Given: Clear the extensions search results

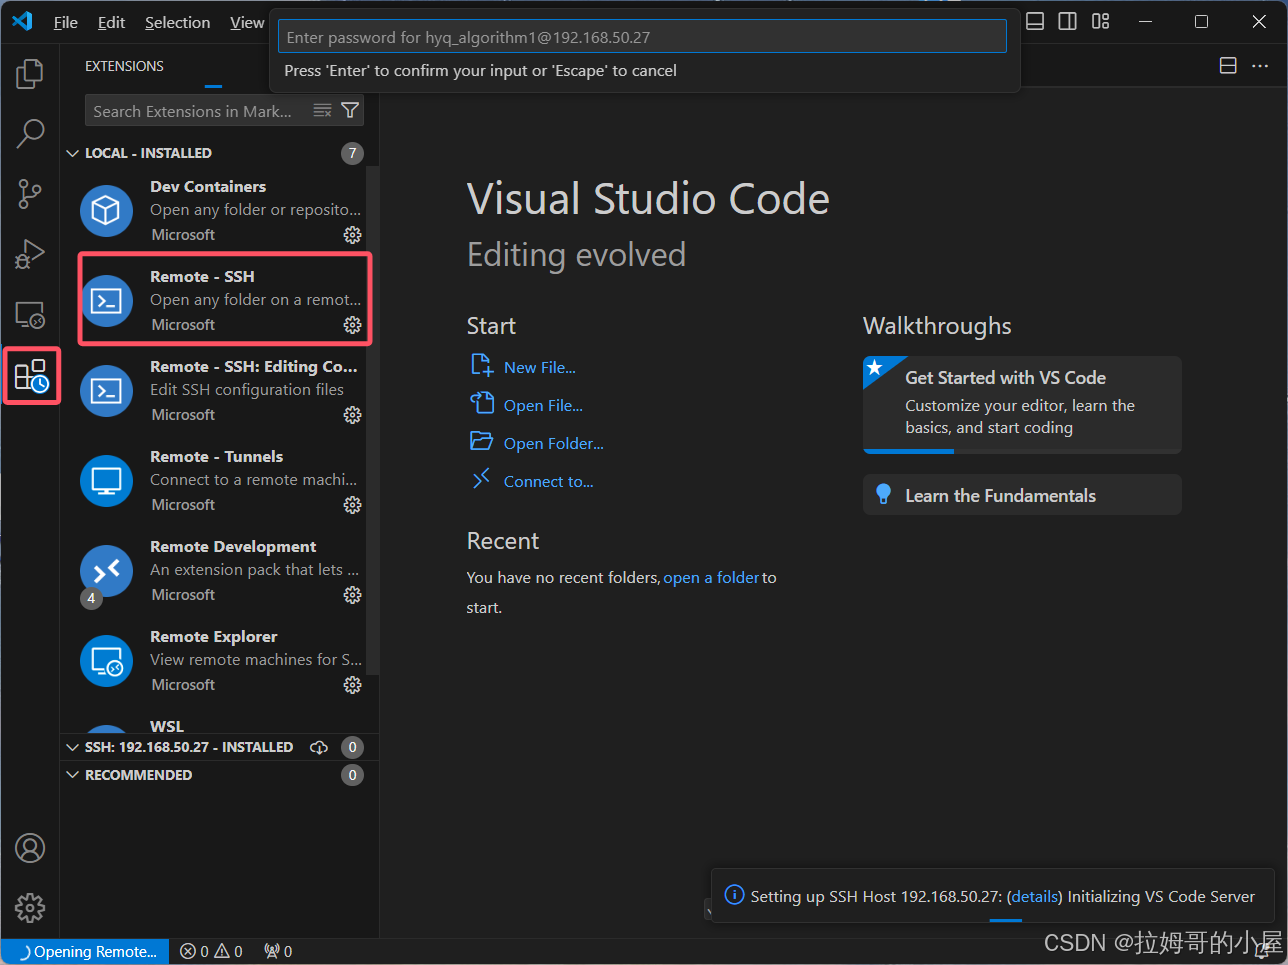Looking at the screenshot, I should pos(322,110).
